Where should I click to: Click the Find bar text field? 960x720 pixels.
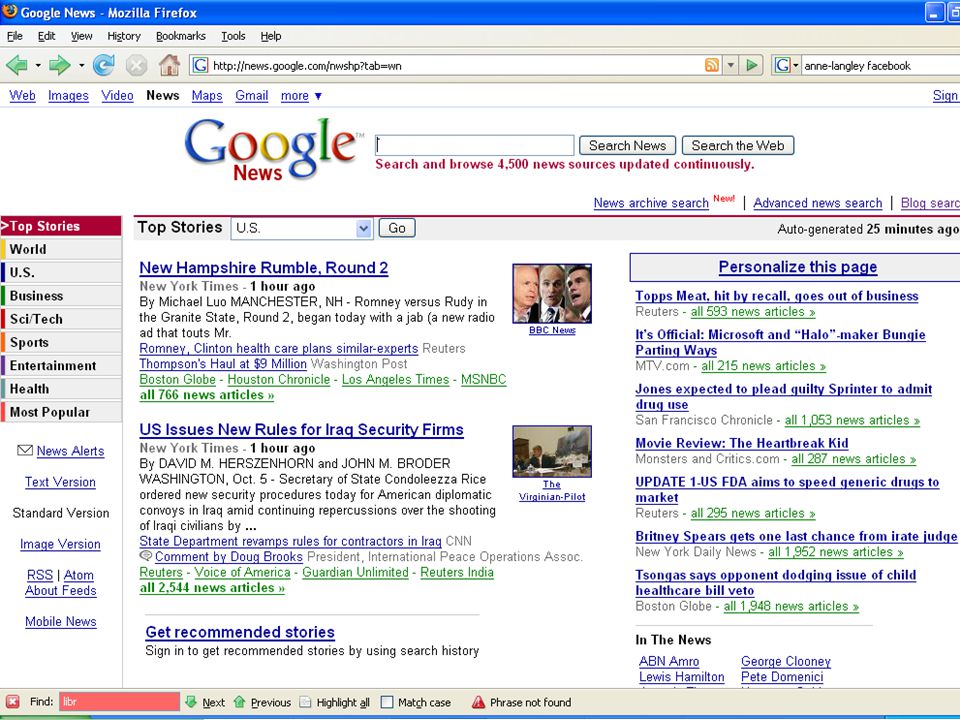click(x=119, y=702)
